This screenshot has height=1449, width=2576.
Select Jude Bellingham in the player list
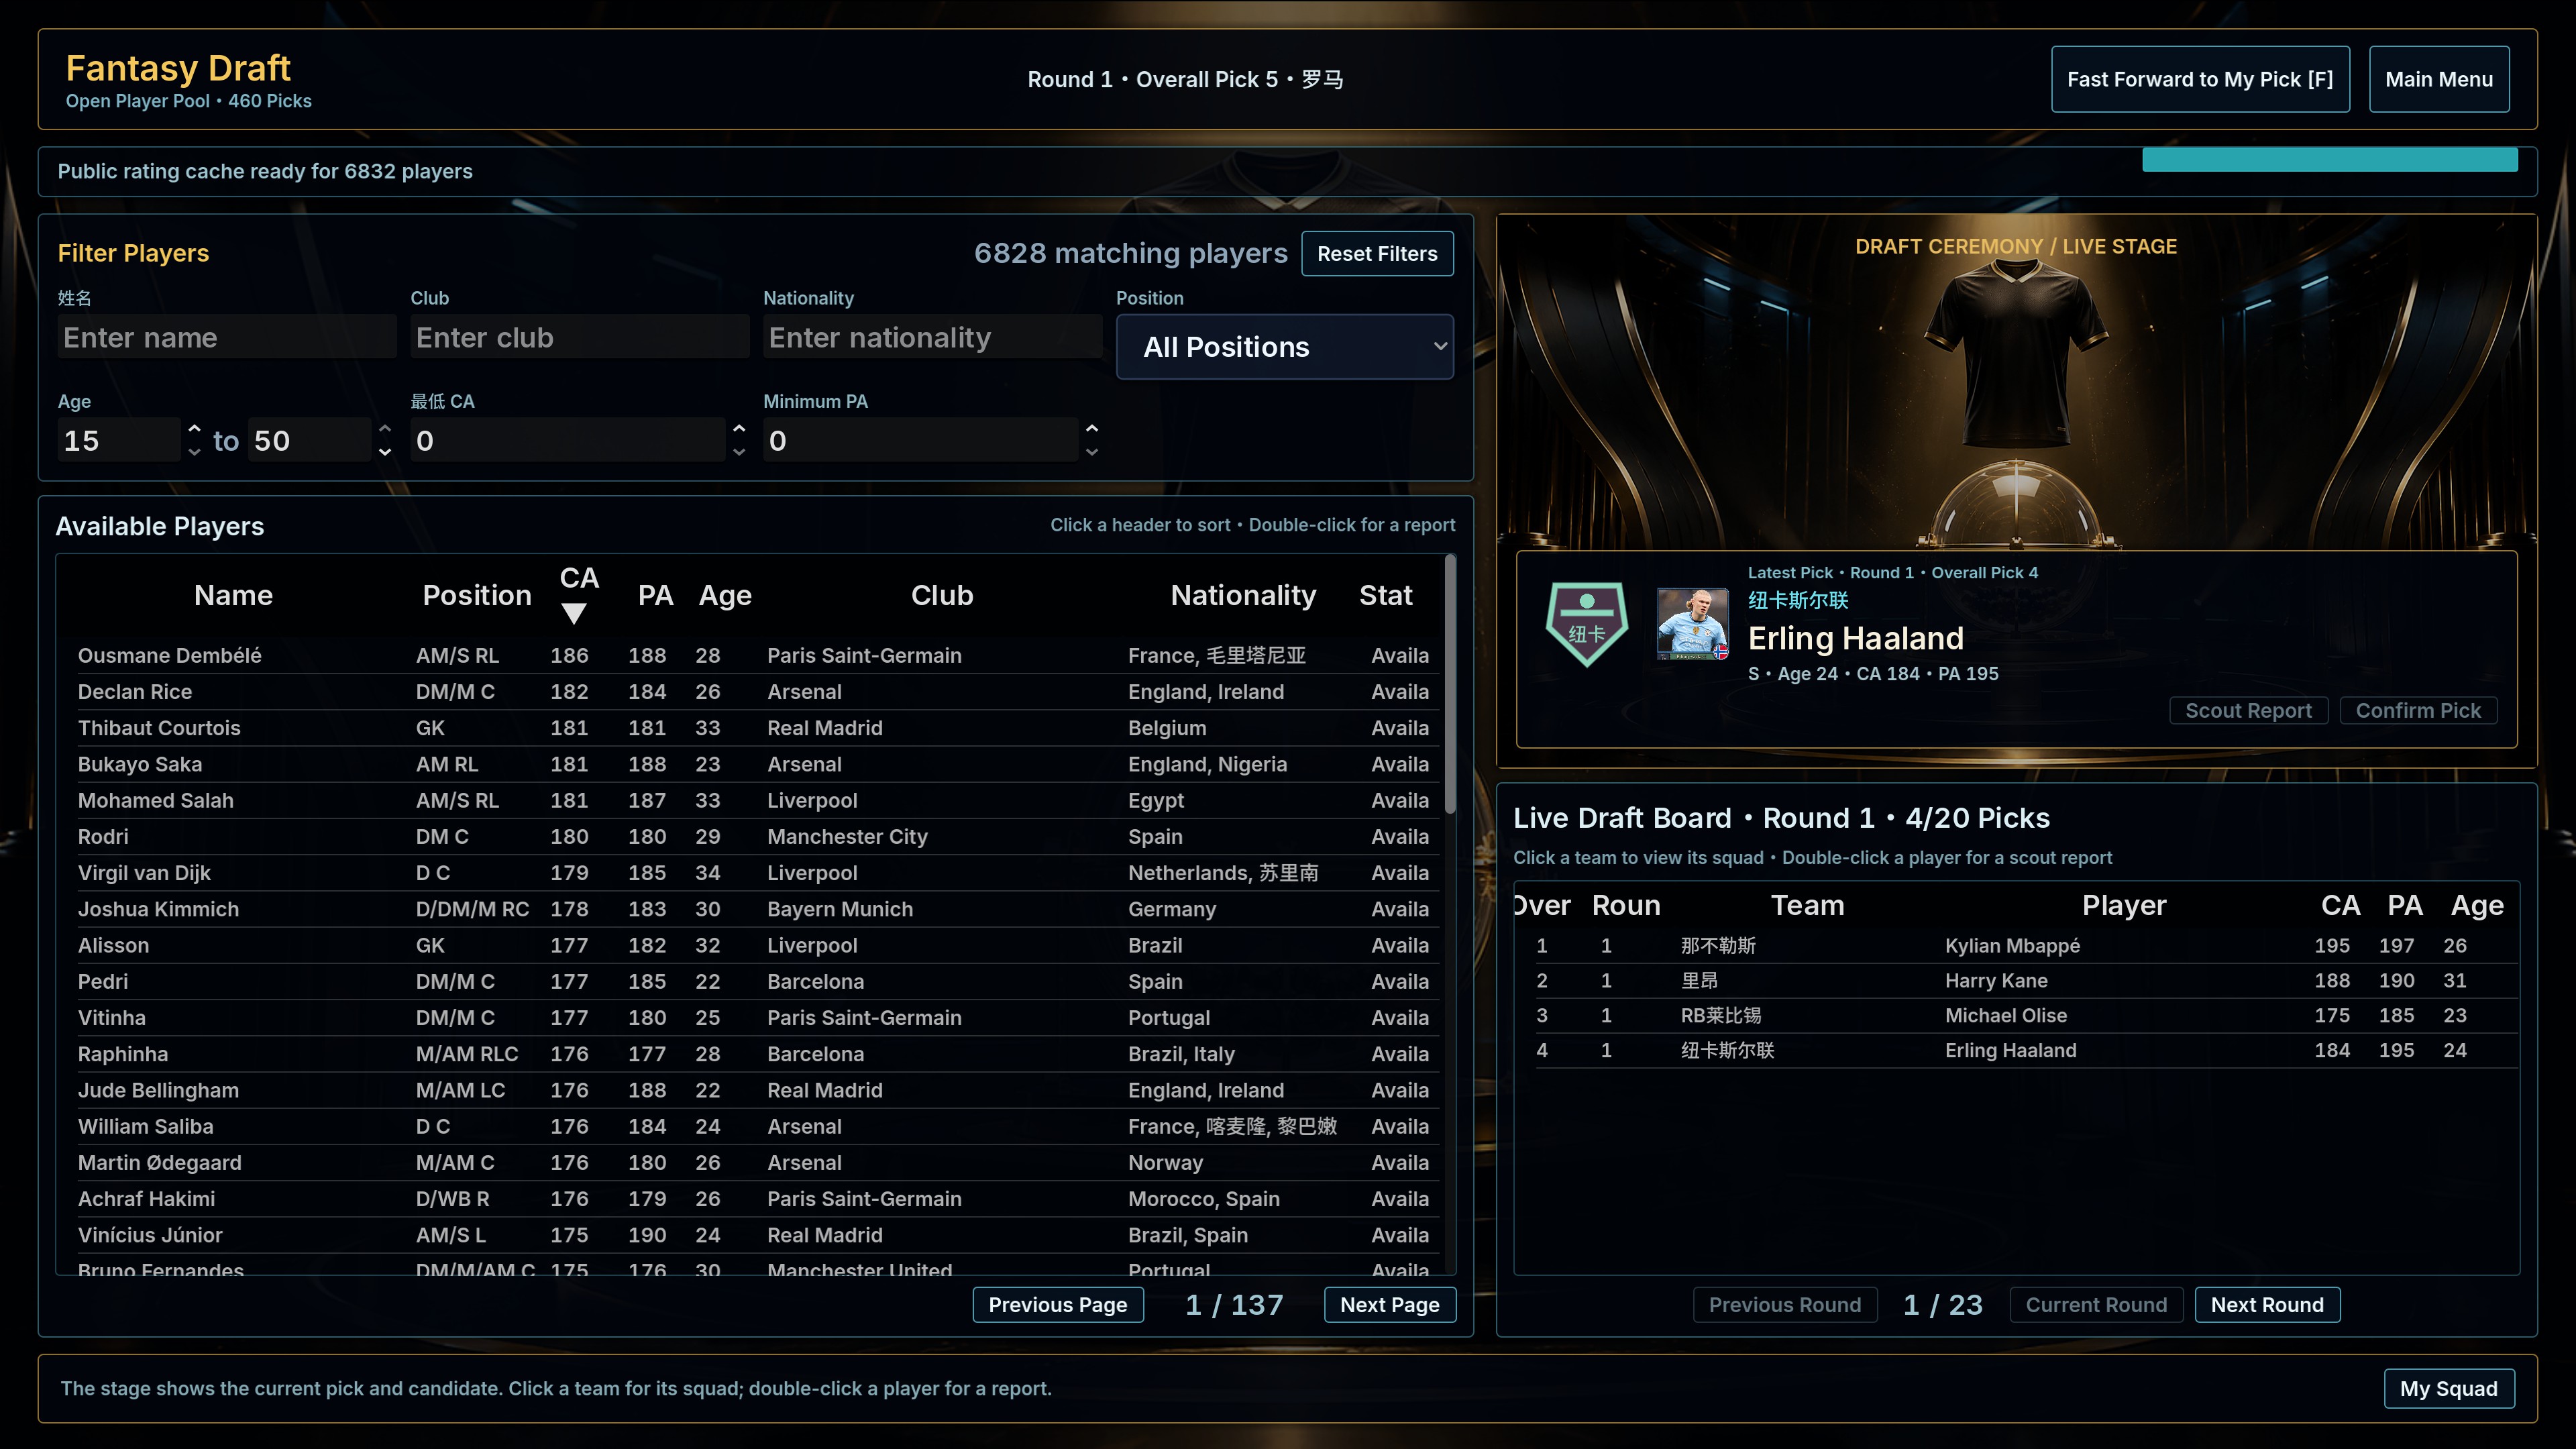pos(758,1090)
